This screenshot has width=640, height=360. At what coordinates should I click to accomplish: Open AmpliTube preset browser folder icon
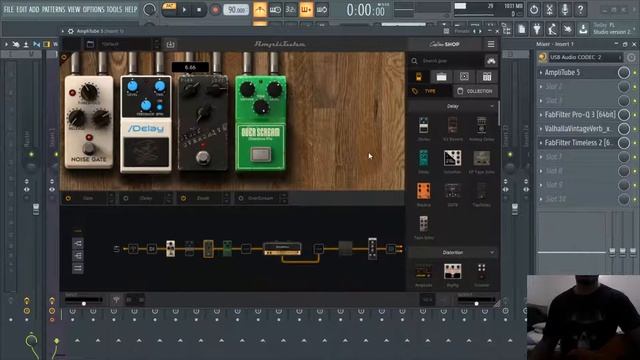pos(90,44)
